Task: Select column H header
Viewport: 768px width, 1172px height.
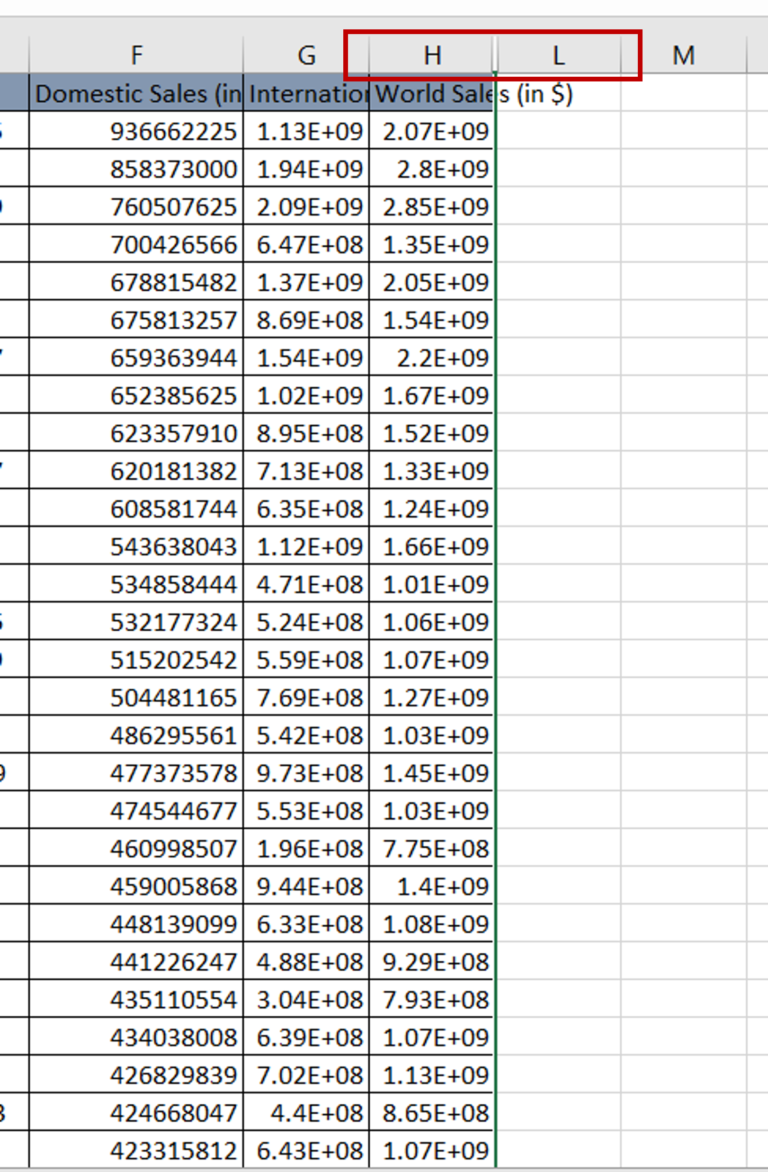Action: coord(432,55)
